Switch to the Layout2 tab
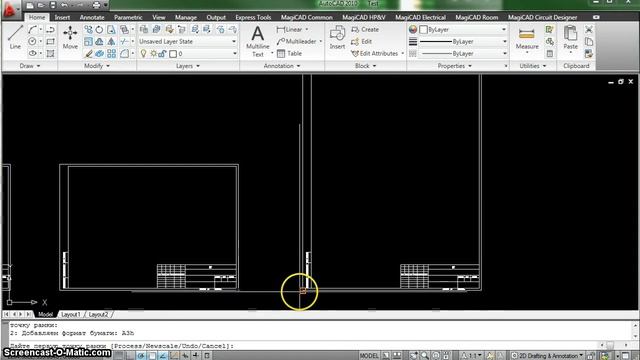The height and width of the screenshot is (360, 640). pos(98,314)
